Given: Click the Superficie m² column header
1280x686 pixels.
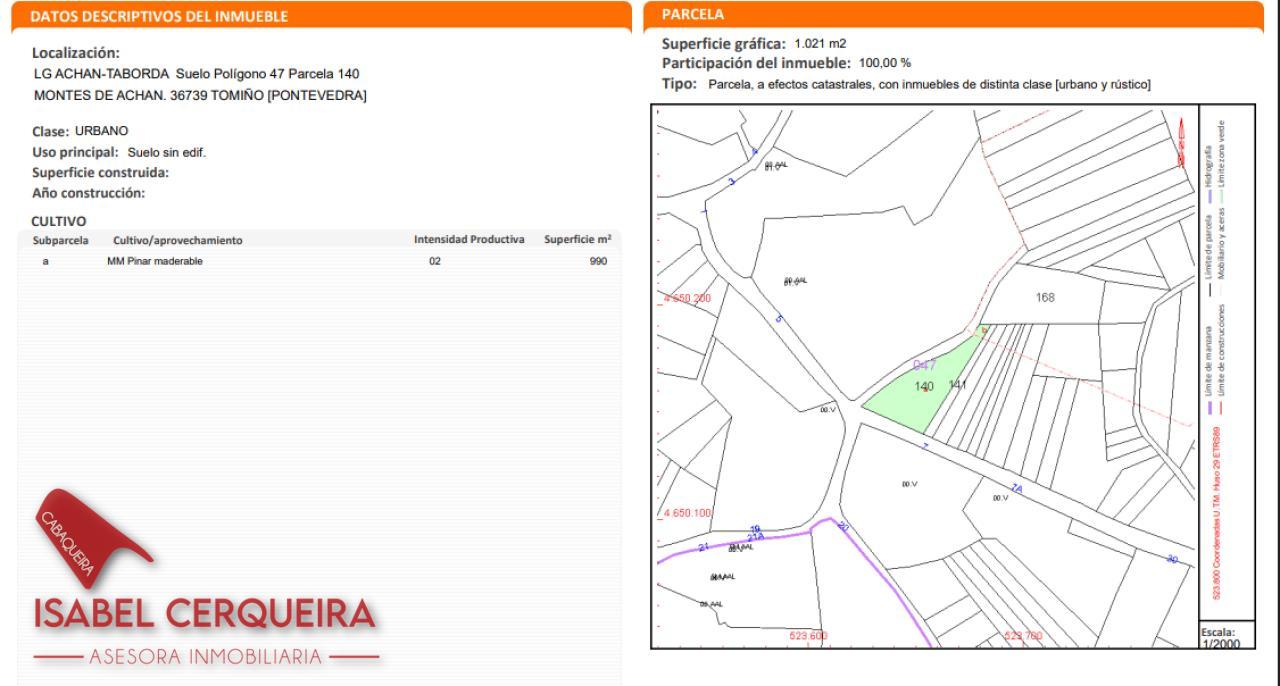Looking at the screenshot, I should tap(577, 240).
